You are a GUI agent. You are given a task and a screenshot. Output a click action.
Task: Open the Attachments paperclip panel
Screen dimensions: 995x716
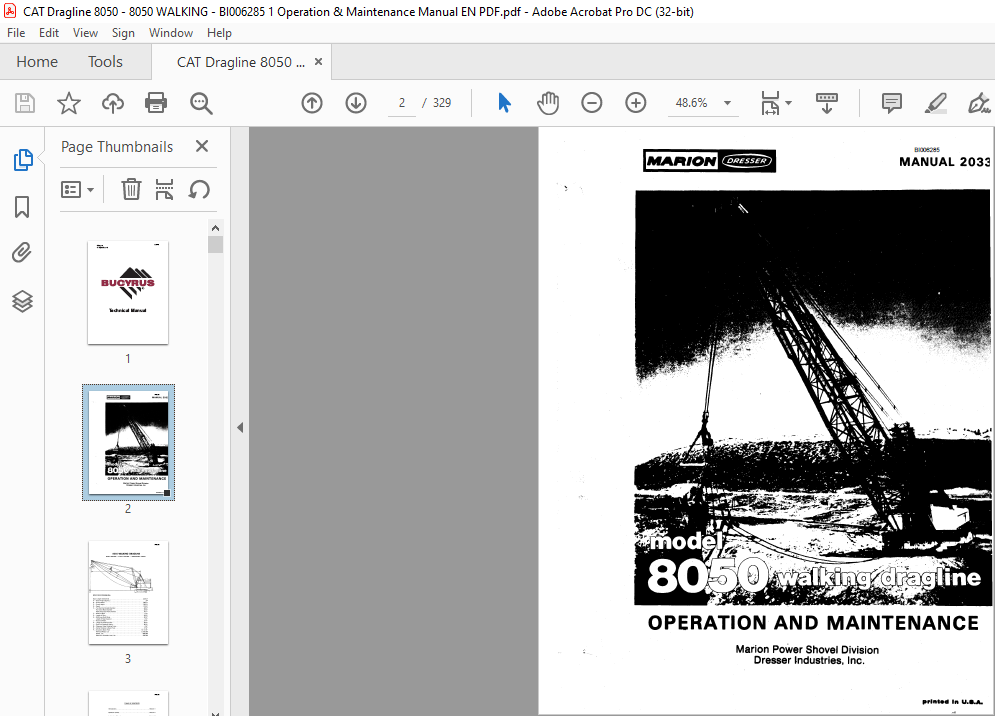[22, 253]
